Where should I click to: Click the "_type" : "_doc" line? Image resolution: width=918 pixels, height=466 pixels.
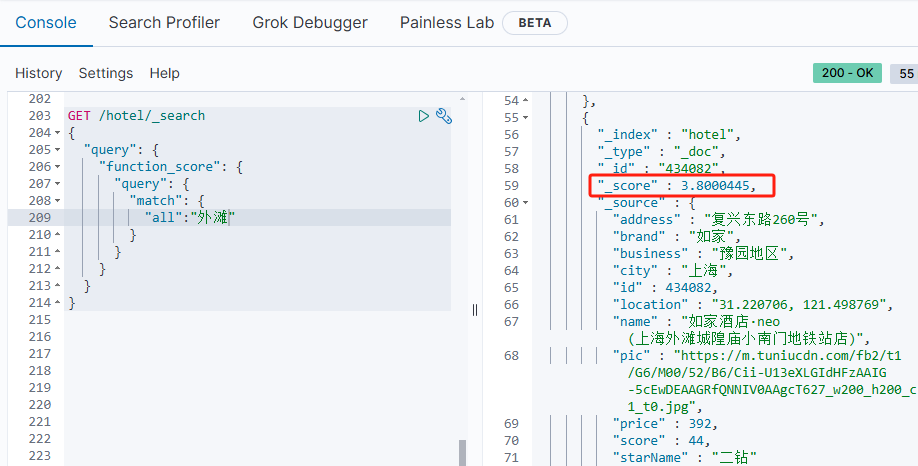pos(662,152)
